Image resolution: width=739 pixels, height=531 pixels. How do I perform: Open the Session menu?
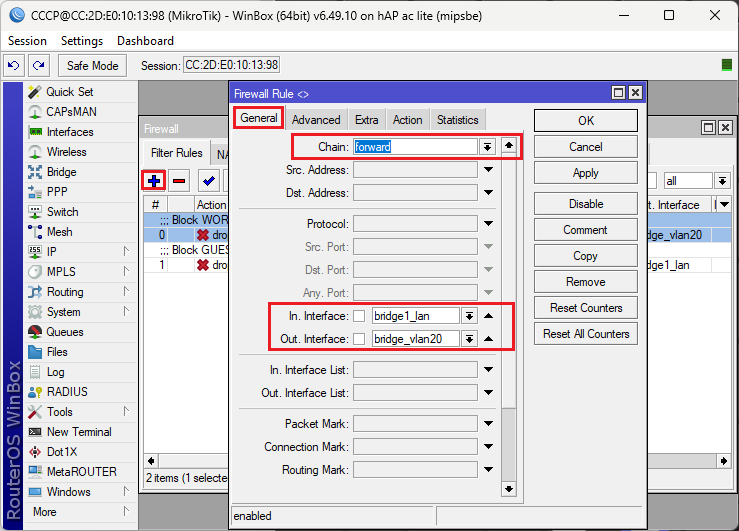tap(27, 41)
